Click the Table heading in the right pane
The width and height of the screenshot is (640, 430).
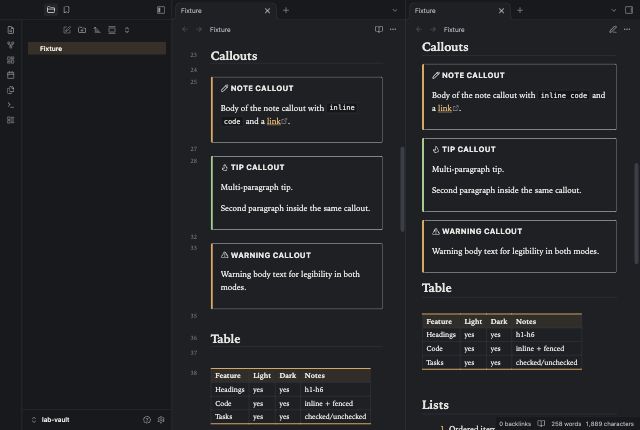[x=437, y=288]
